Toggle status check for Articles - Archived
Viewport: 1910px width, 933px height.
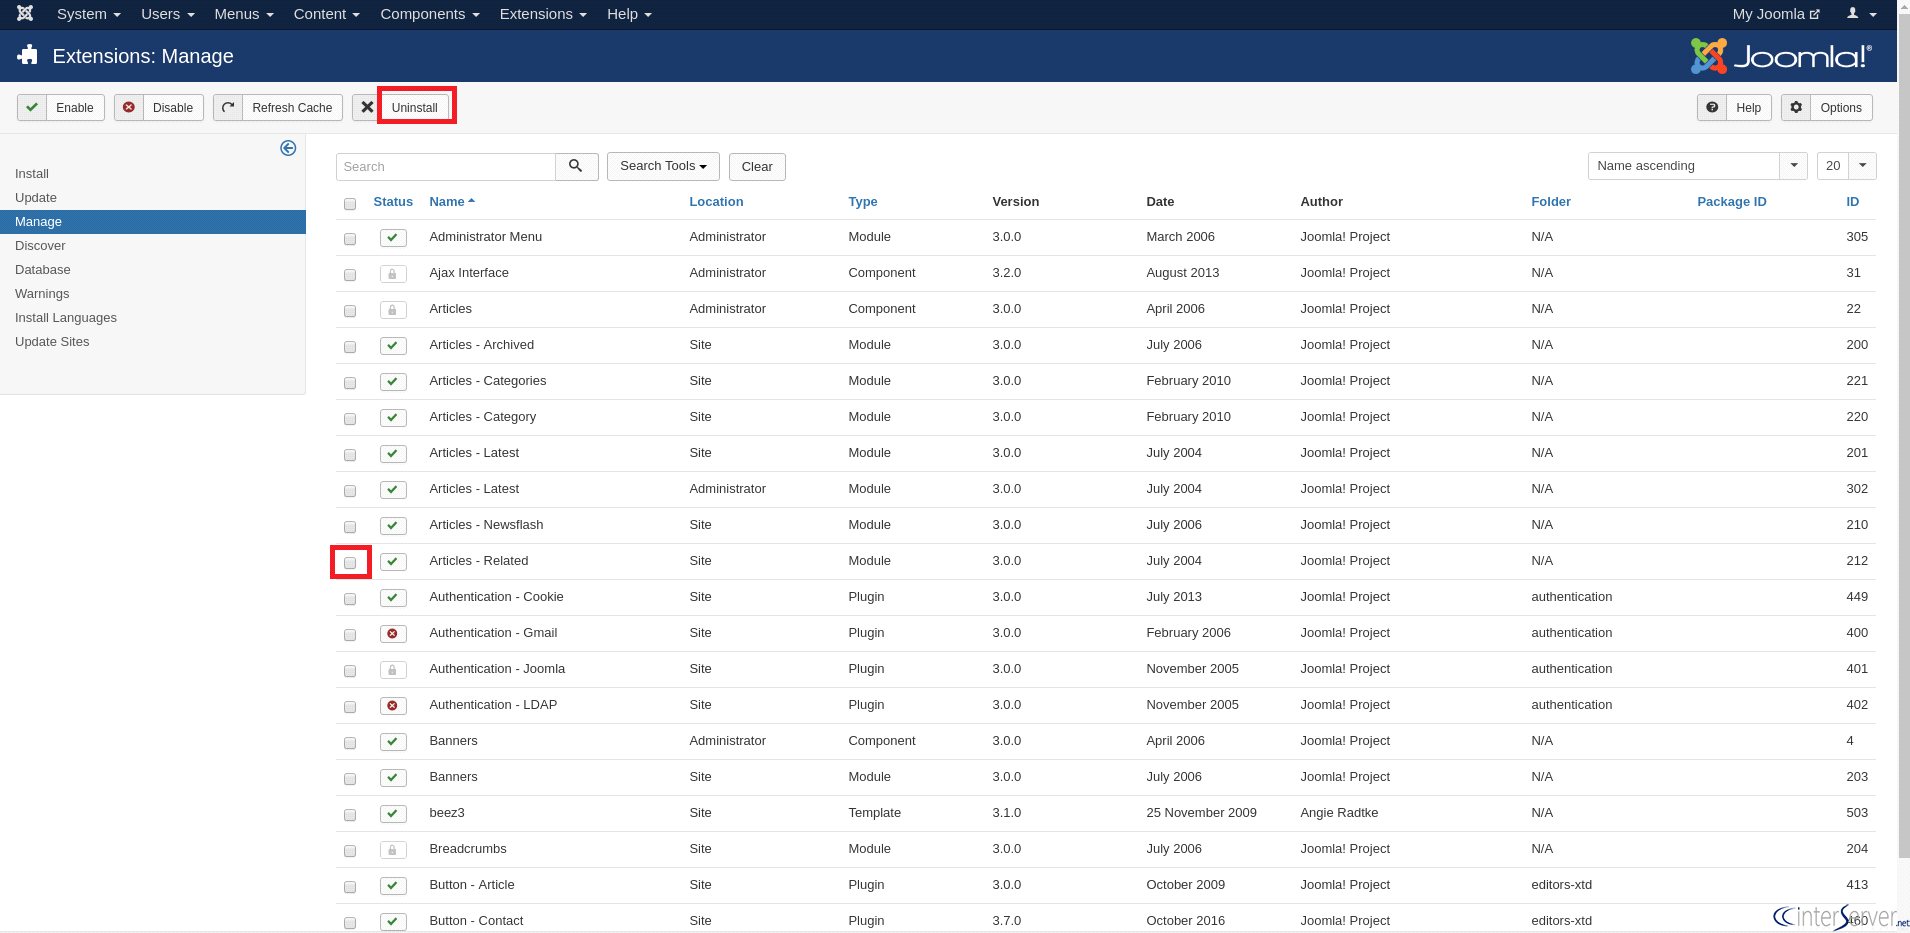pos(393,346)
